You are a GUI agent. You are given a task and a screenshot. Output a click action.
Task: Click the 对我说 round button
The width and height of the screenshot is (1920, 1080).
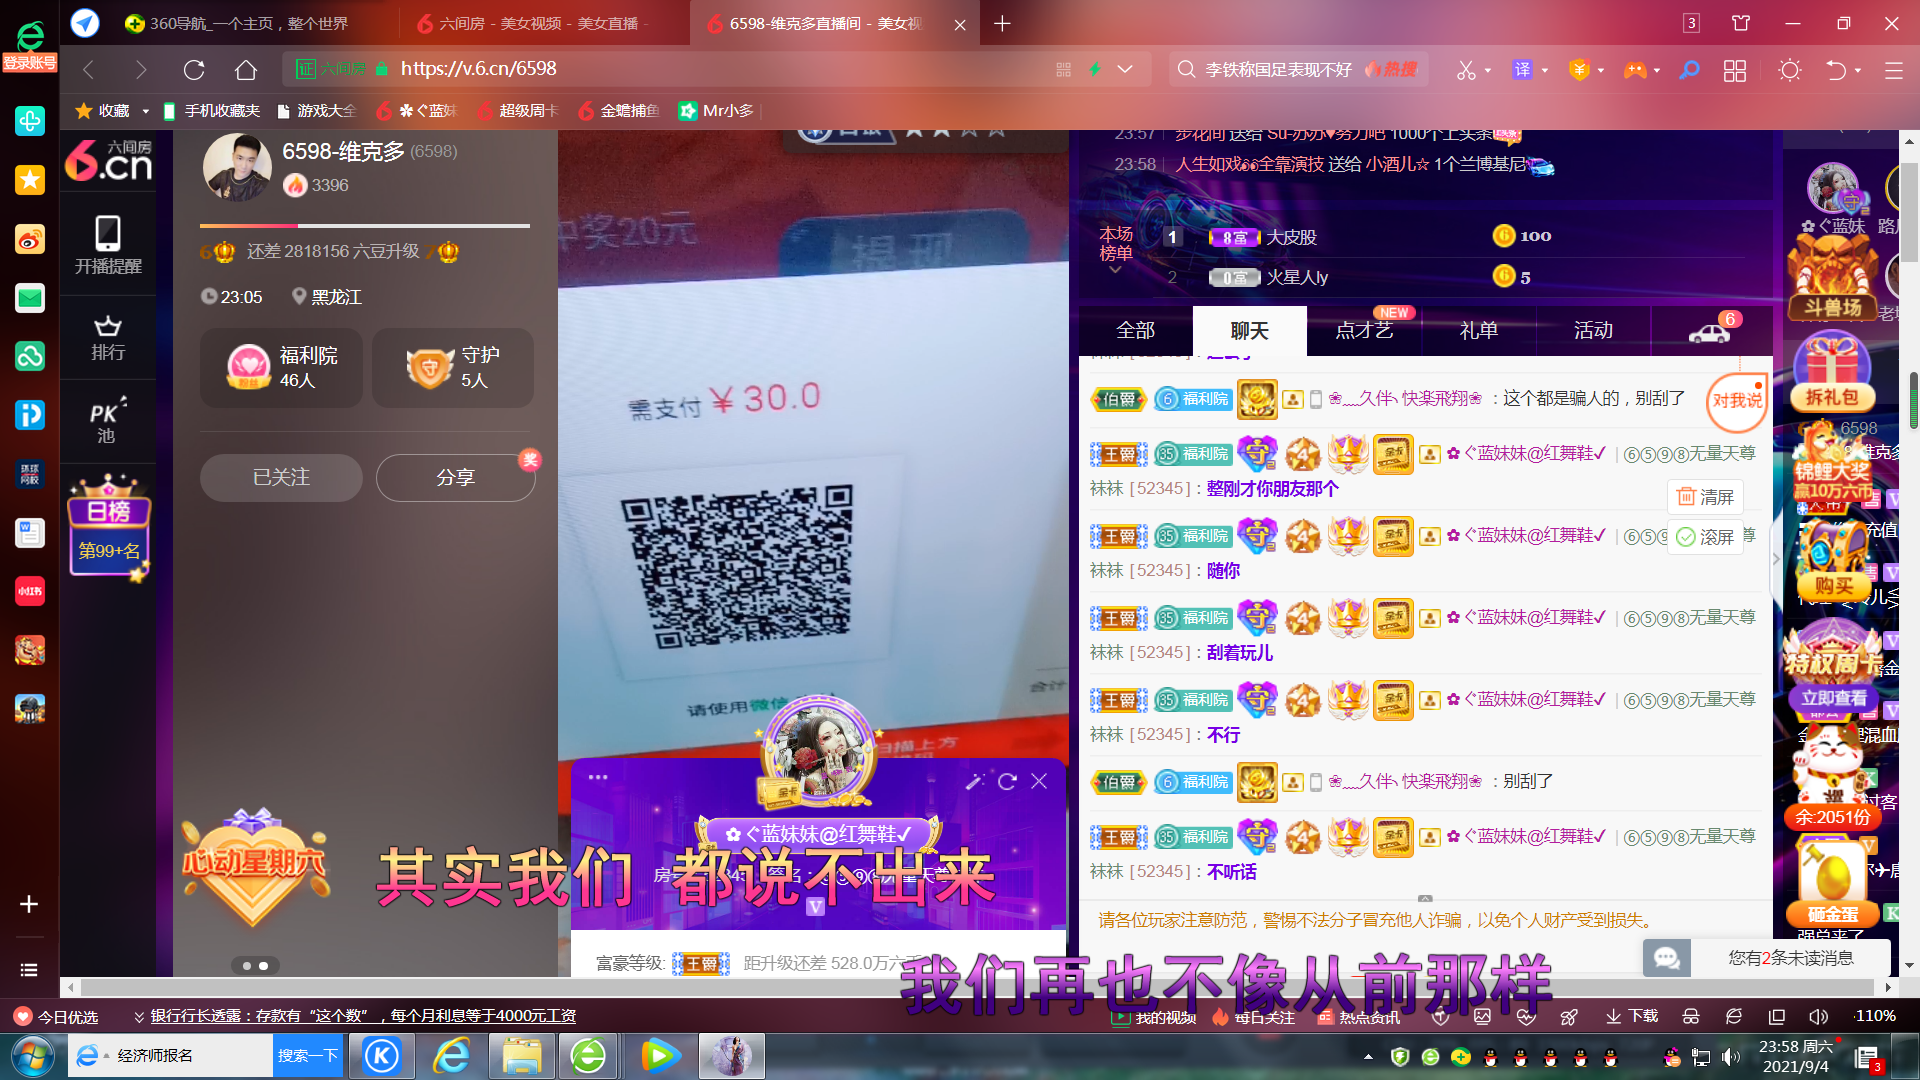point(1737,401)
